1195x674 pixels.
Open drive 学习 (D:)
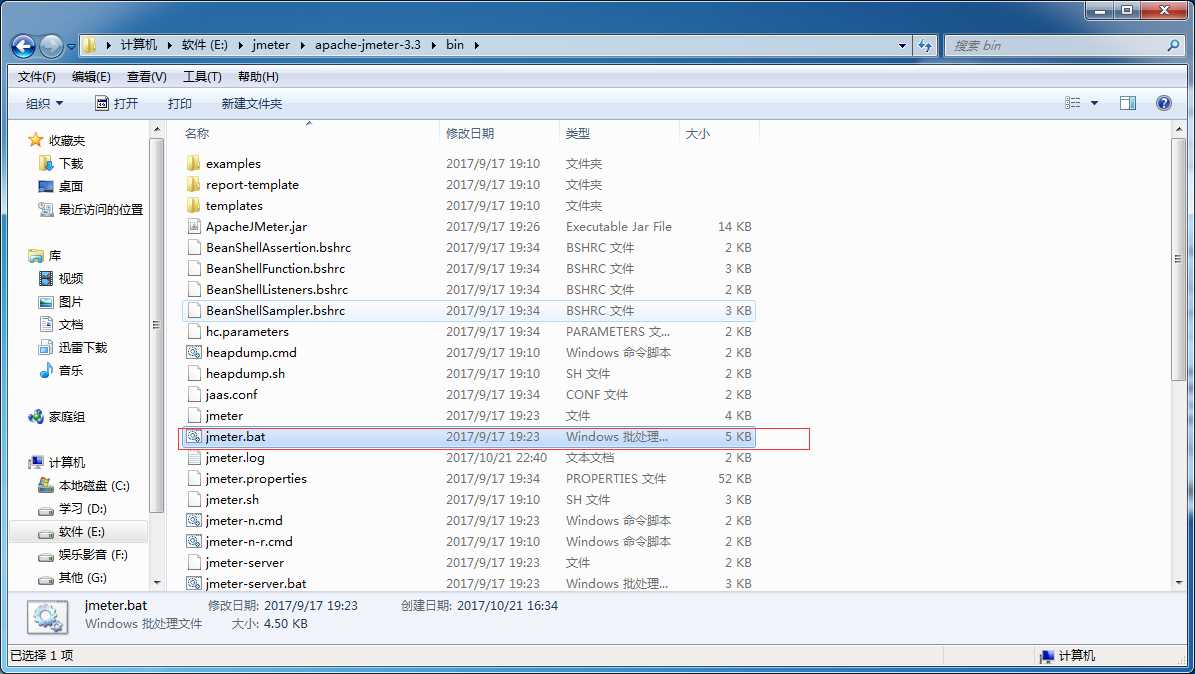tap(82, 508)
